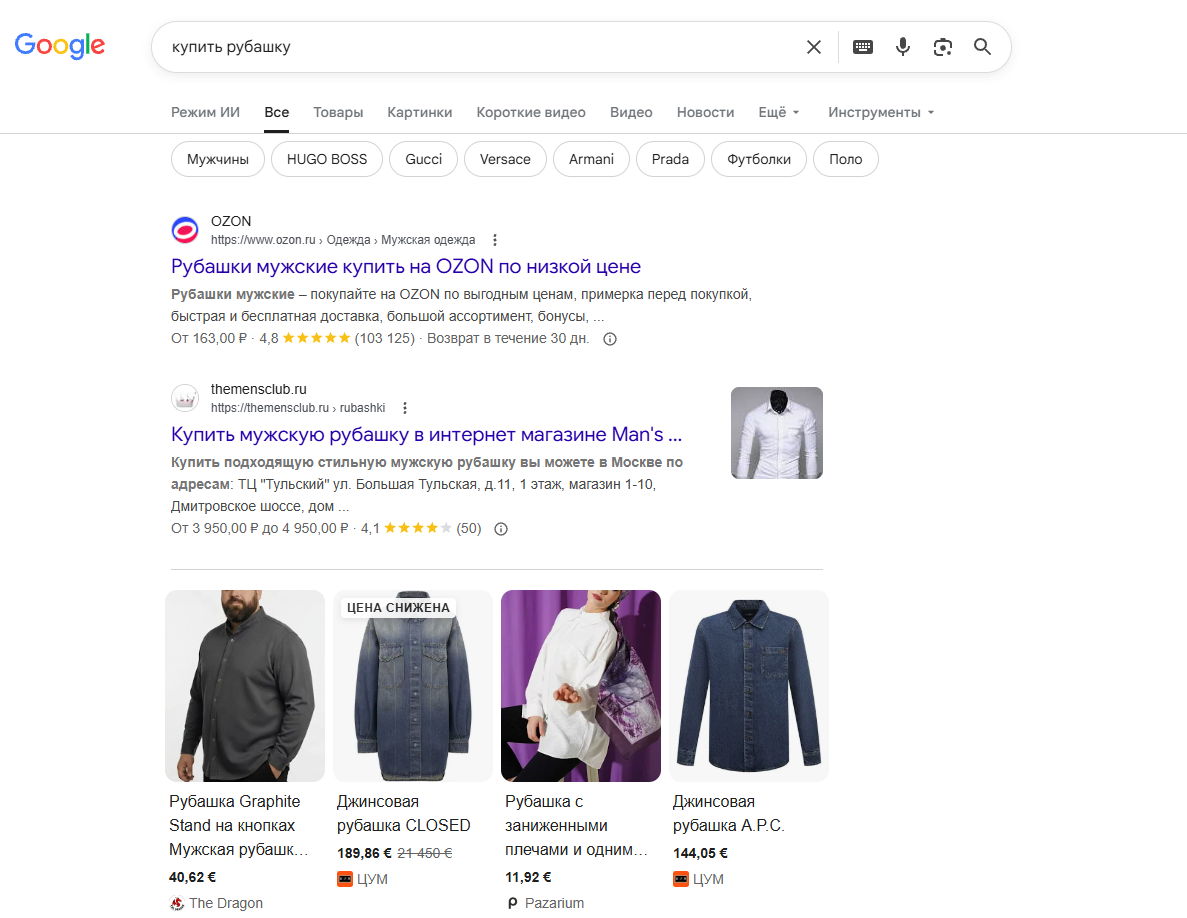Click ЦУМ logo icon under A.P.C. shirt
The width and height of the screenshot is (1187, 918).
click(681, 879)
